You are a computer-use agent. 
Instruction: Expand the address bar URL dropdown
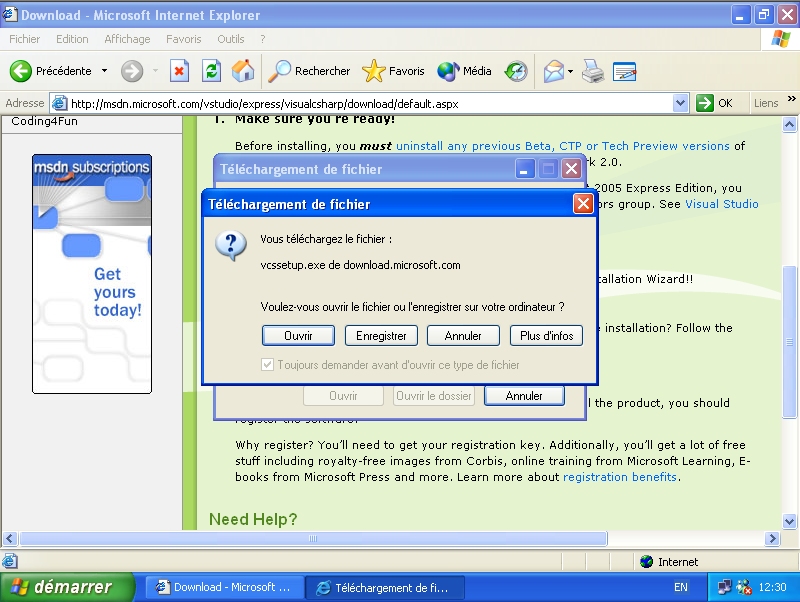681,103
